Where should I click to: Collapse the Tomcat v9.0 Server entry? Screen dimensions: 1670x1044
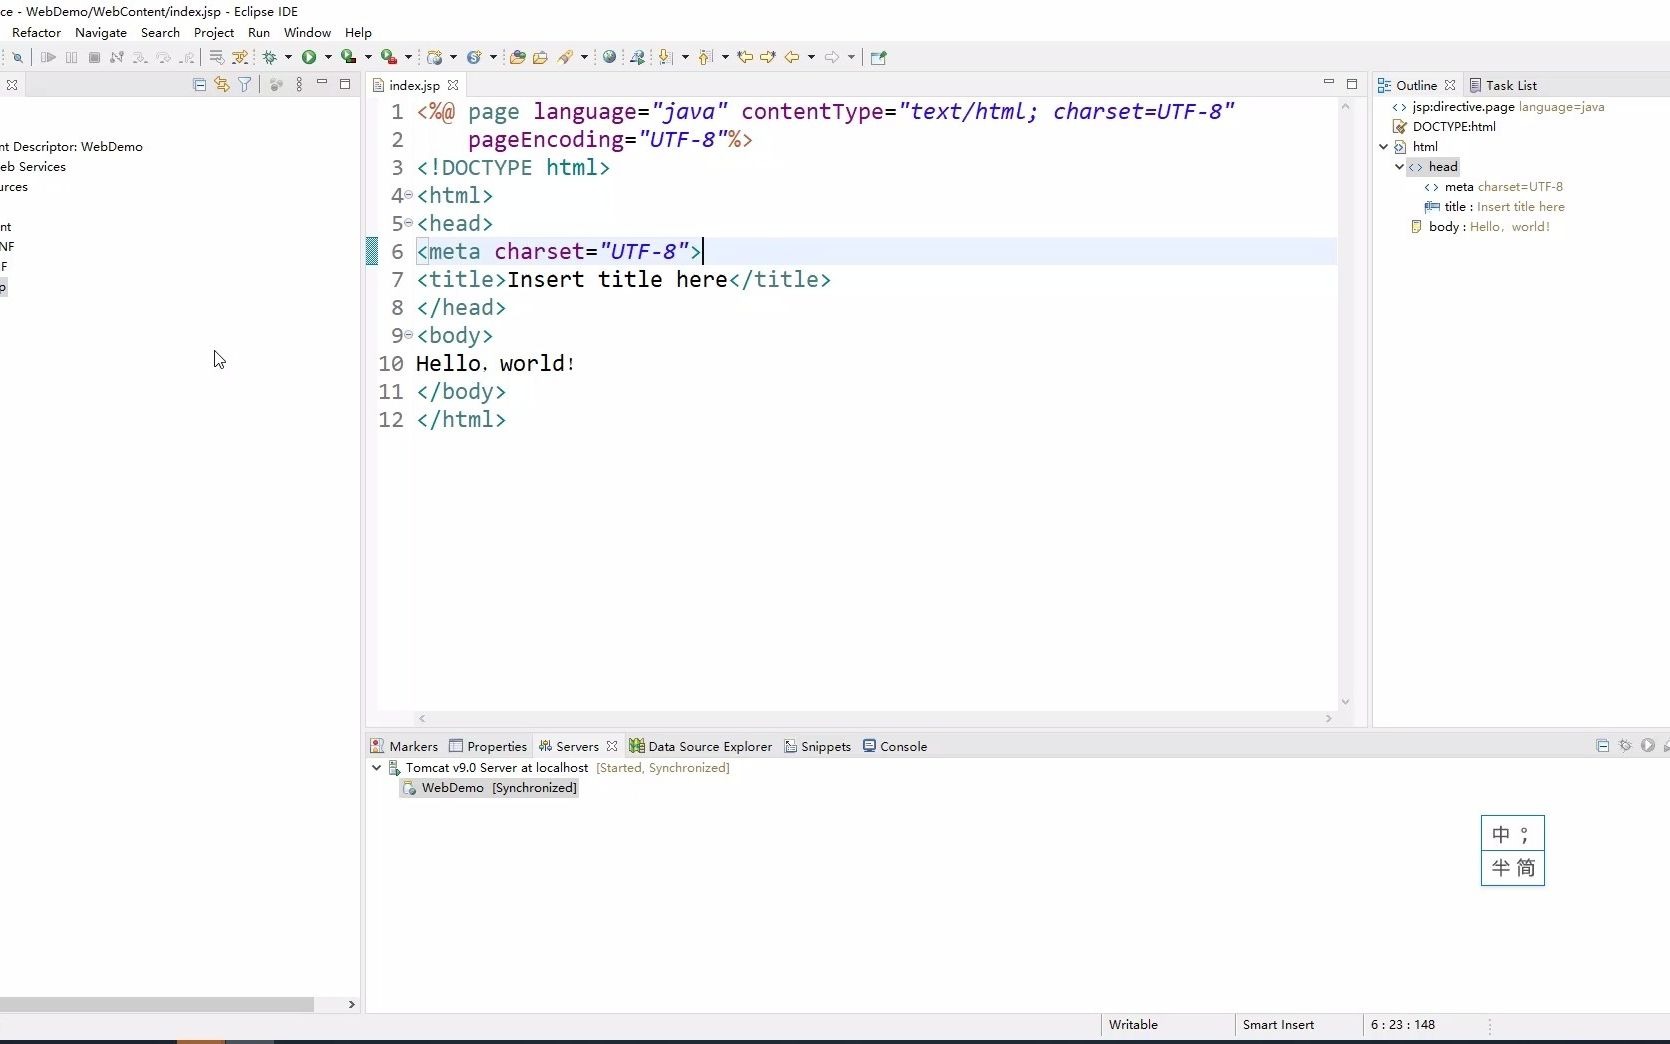click(377, 768)
